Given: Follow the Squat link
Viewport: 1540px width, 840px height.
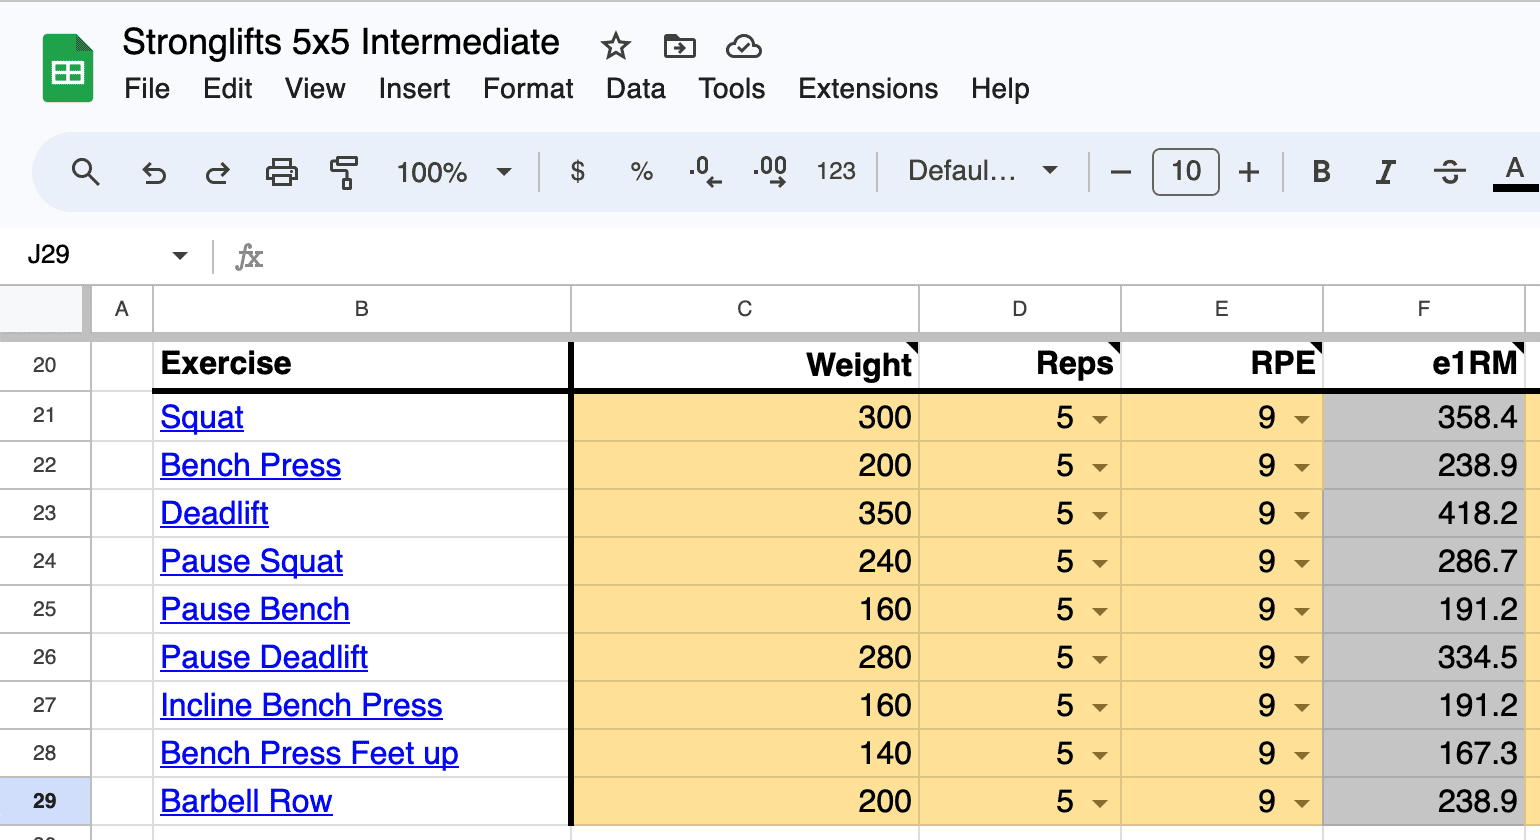Looking at the screenshot, I should click(202, 417).
